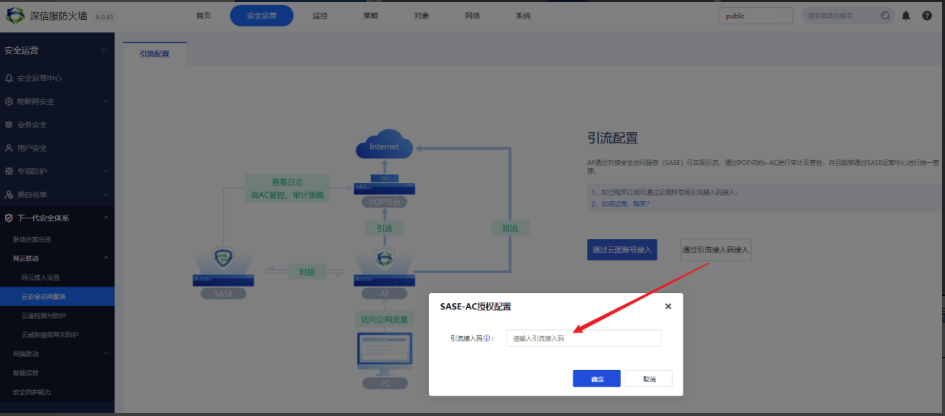Viewport: 945px width, 416px height.
Task: Expand the 网端联动 submenu chevron
Action: pos(106,353)
